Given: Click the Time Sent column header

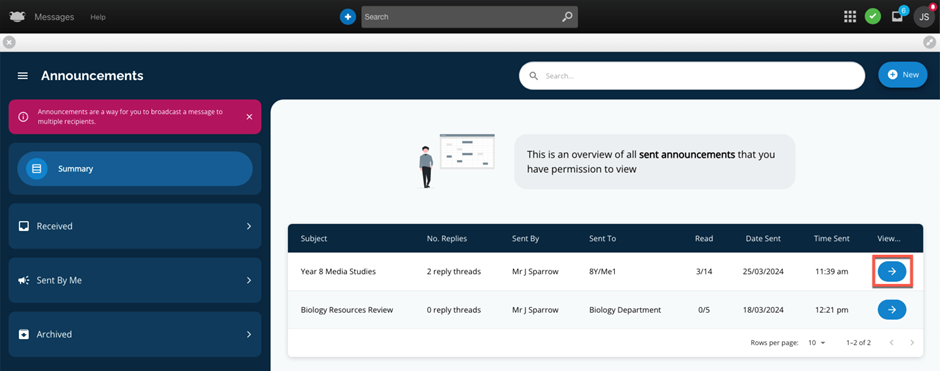Looking at the screenshot, I should tap(831, 239).
